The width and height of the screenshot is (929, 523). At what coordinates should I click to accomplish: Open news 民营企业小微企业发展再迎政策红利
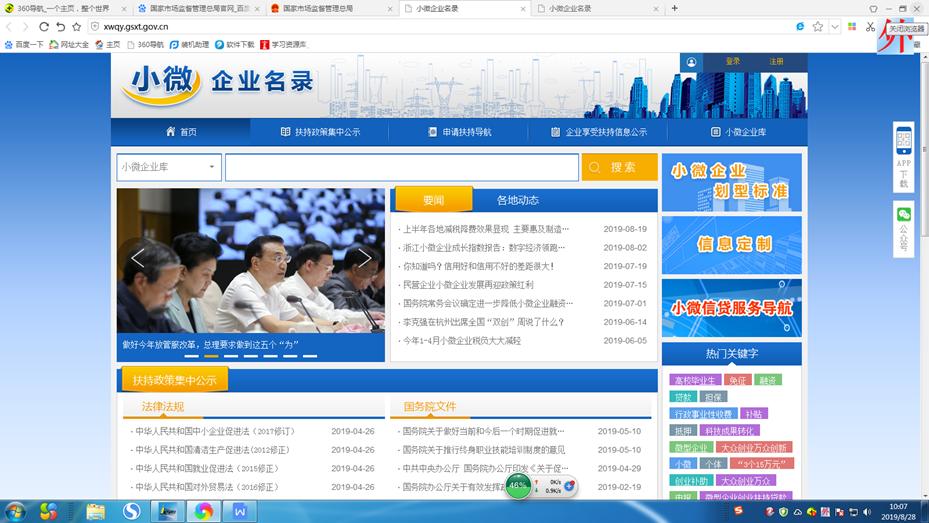coord(468,285)
